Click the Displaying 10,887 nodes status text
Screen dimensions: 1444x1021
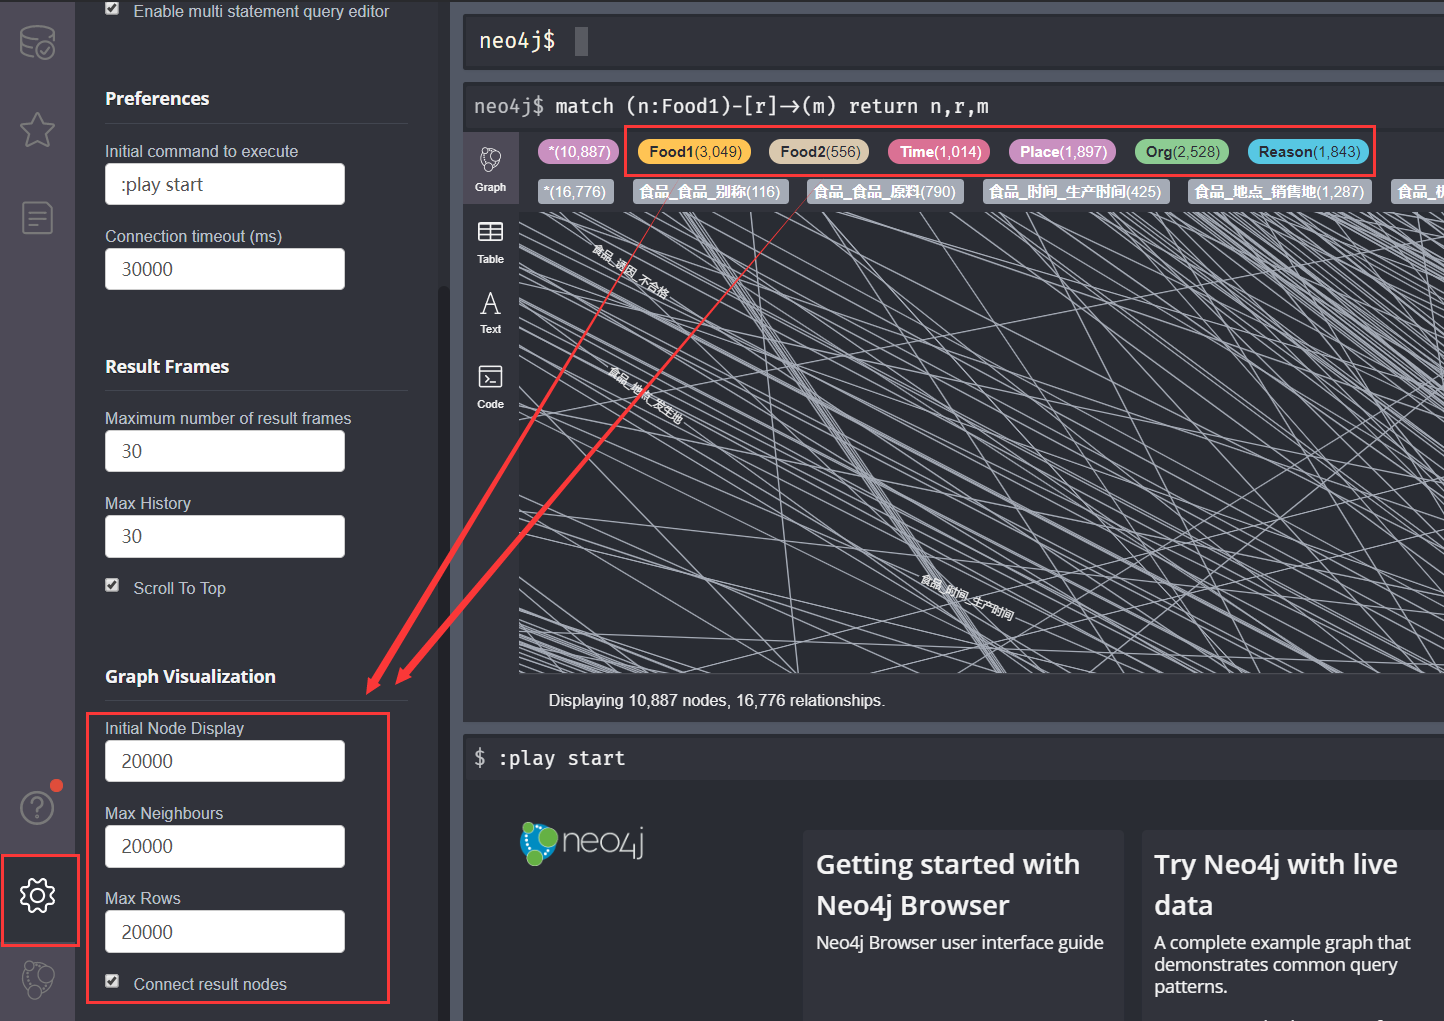(716, 700)
